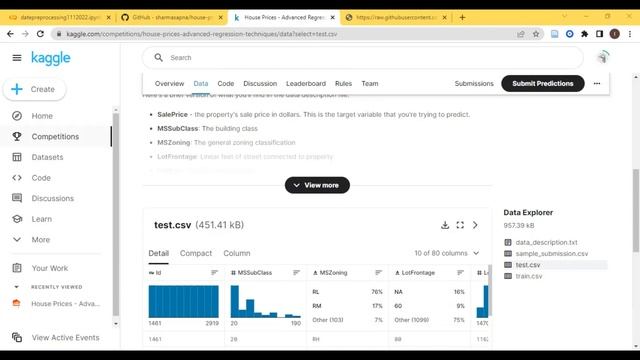Open browser side panel icon

pyautogui.click(x=599, y=34)
